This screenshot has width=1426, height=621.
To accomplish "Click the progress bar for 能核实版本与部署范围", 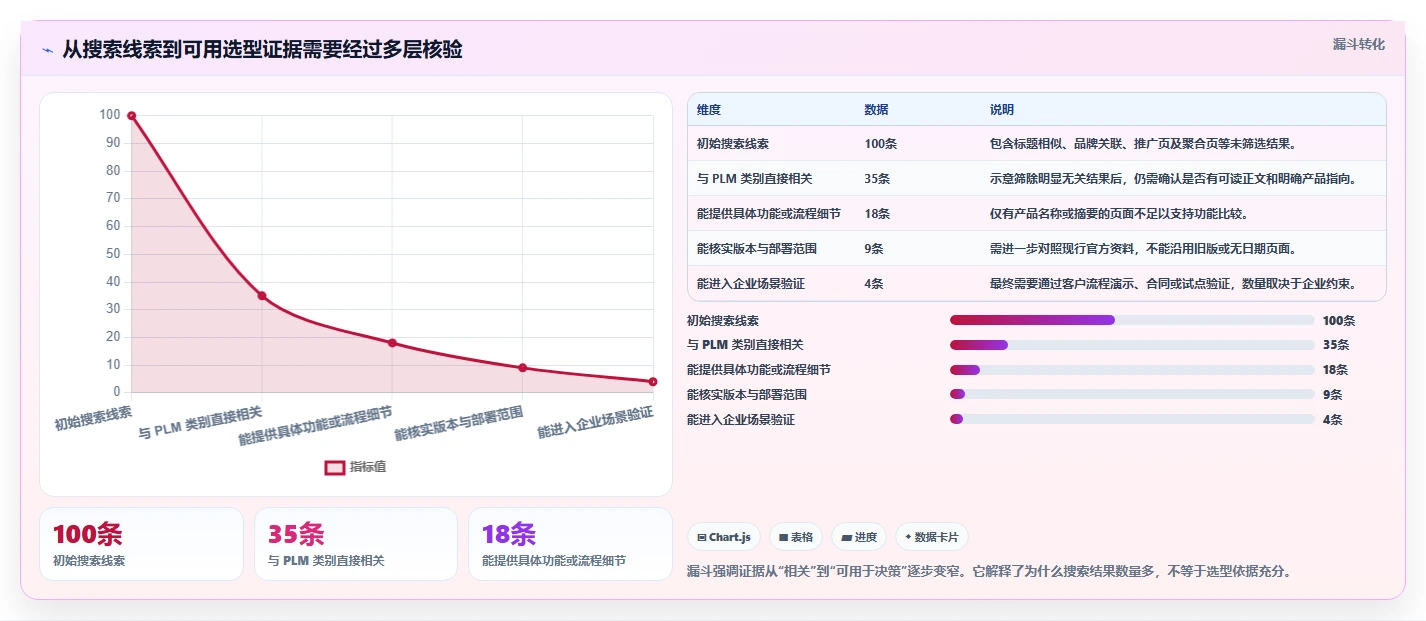I will [x=1132, y=395].
